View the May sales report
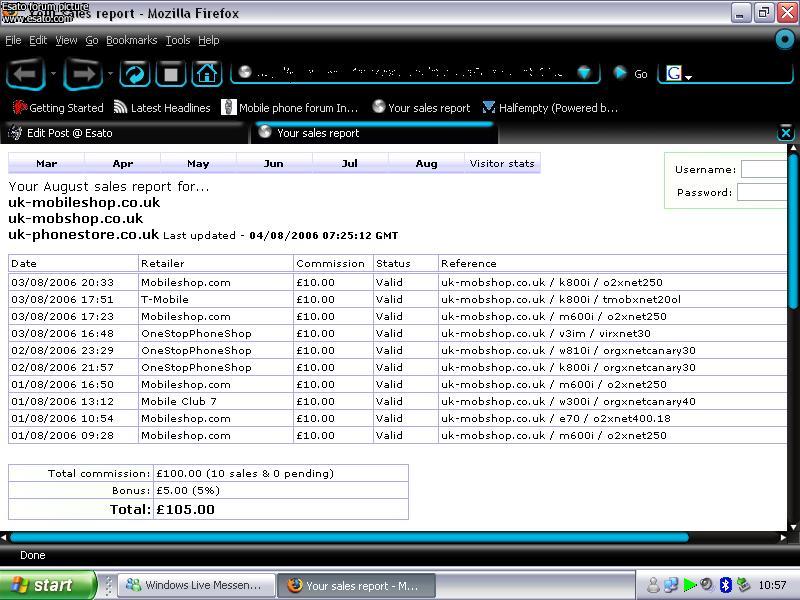Screen dimensions: 800x600 [x=198, y=163]
